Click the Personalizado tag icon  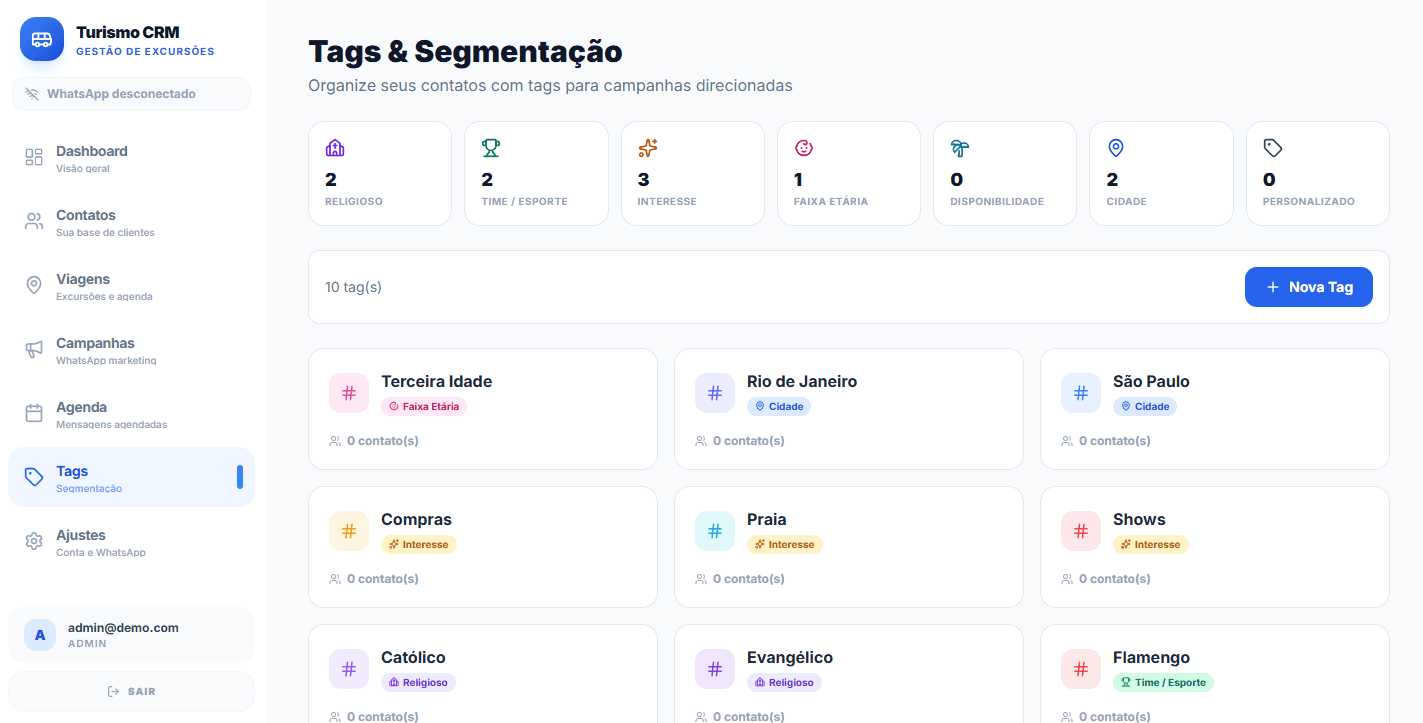pos(1271,147)
